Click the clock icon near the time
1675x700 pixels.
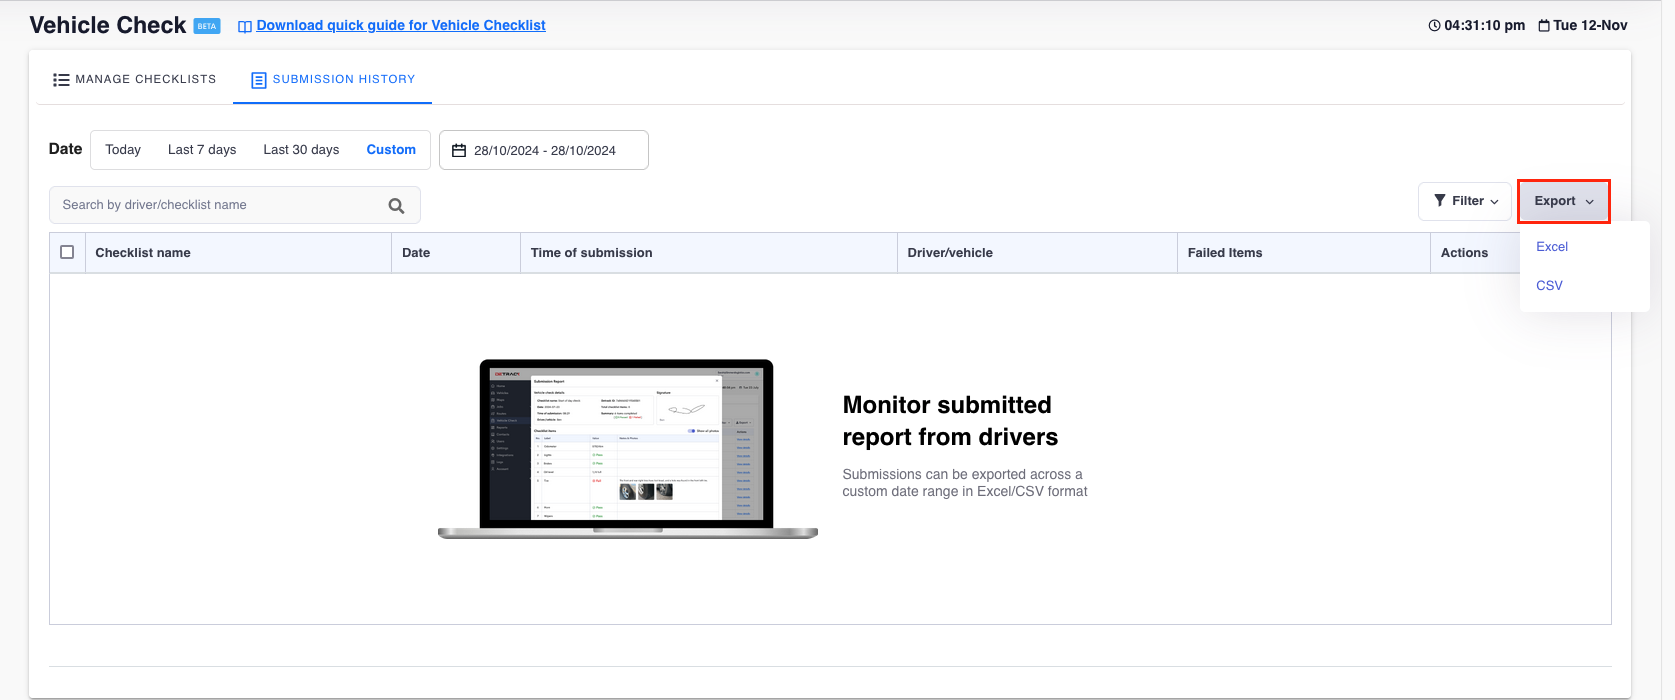pyautogui.click(x=1434, y=26)
